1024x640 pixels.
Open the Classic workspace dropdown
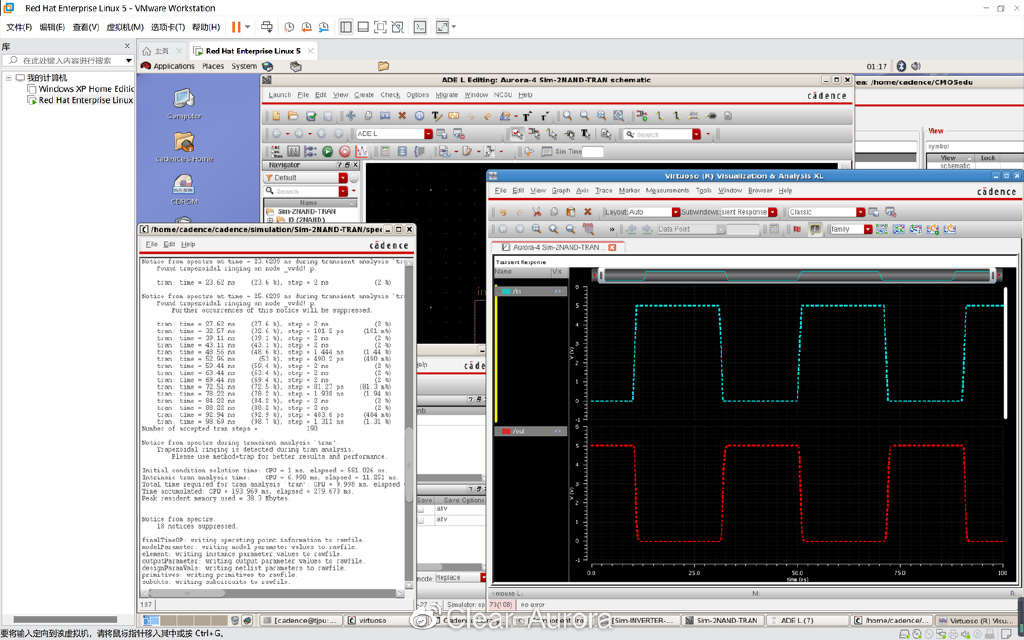(860, 212)
